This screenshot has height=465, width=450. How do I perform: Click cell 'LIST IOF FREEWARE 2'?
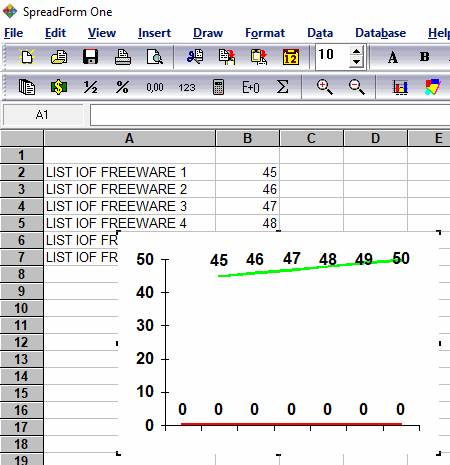129,189
